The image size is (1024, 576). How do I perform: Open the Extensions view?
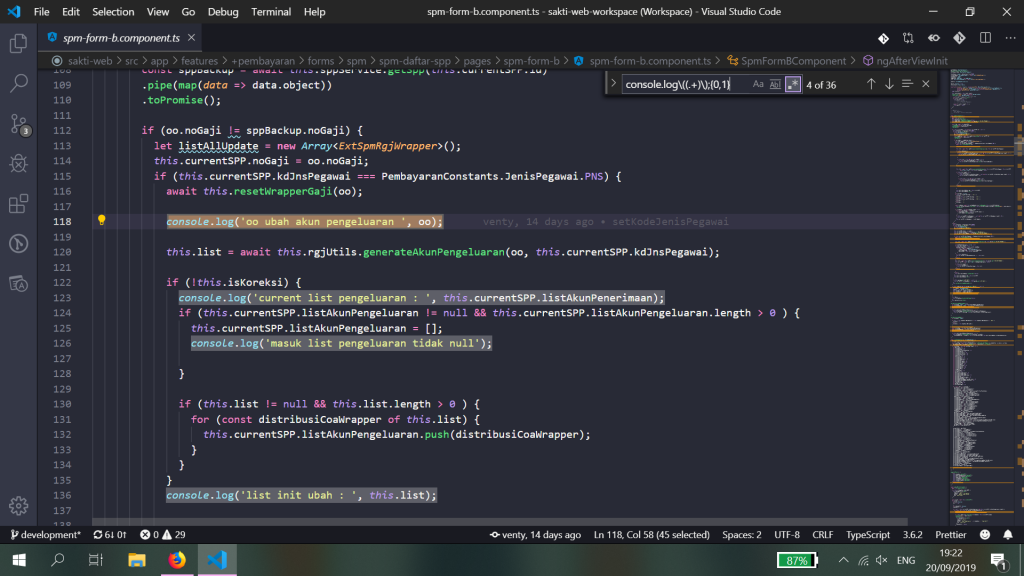pyautogui.click(x=18, y=204)
